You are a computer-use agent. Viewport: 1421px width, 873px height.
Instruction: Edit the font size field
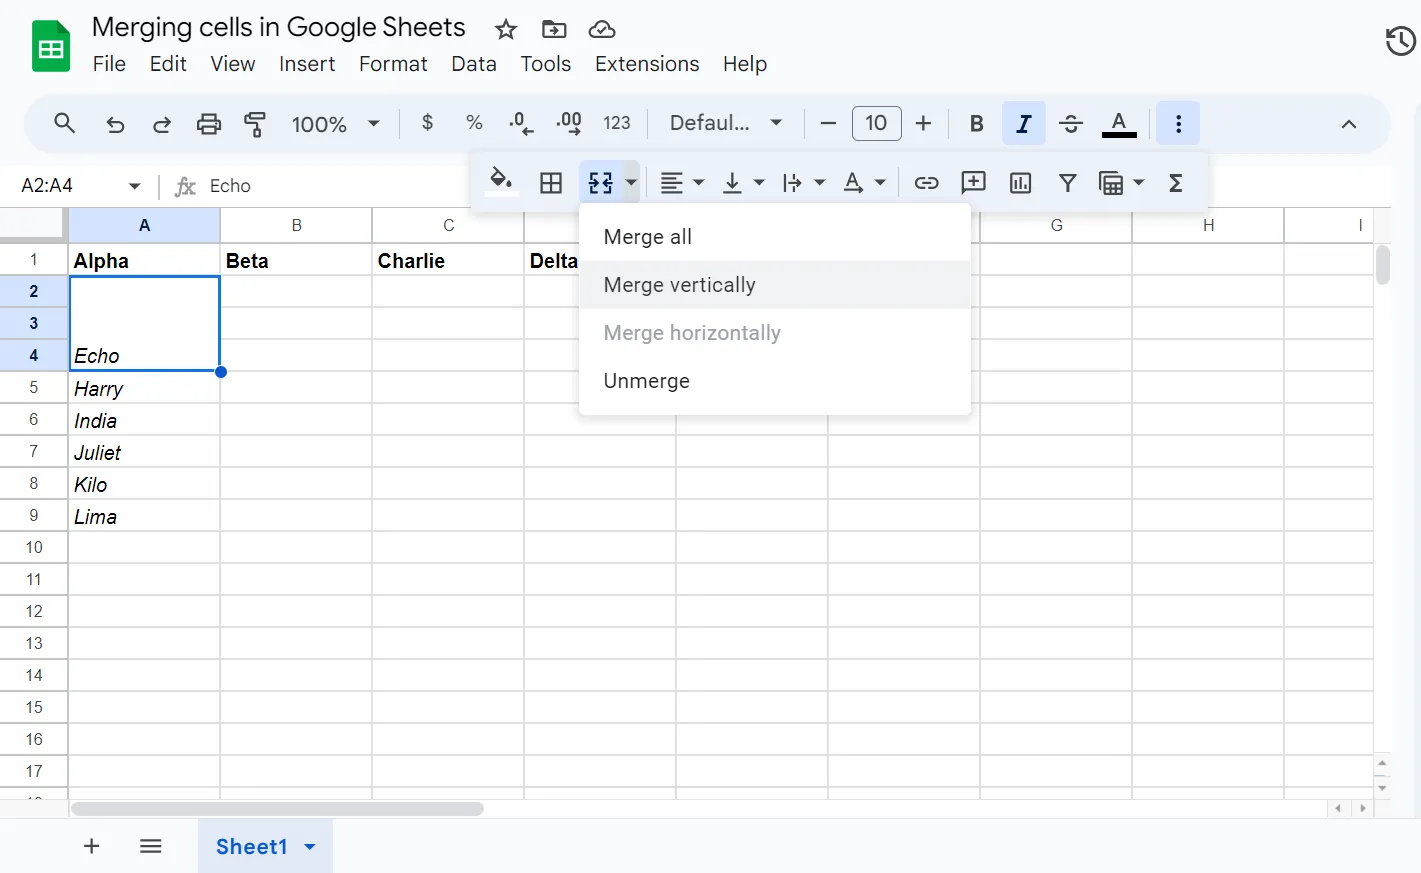877,124
